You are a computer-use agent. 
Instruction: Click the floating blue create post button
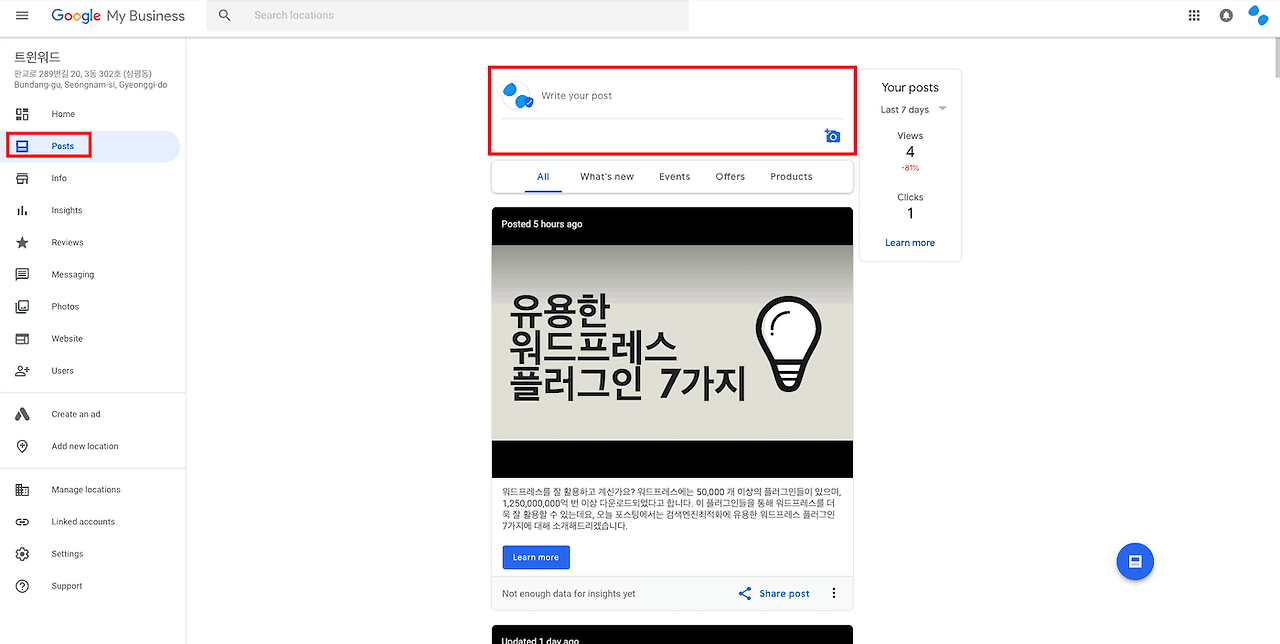1135,561
